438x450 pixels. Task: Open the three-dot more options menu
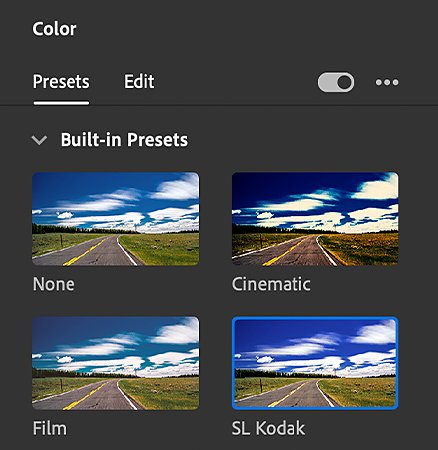click(x=387, y=82)
